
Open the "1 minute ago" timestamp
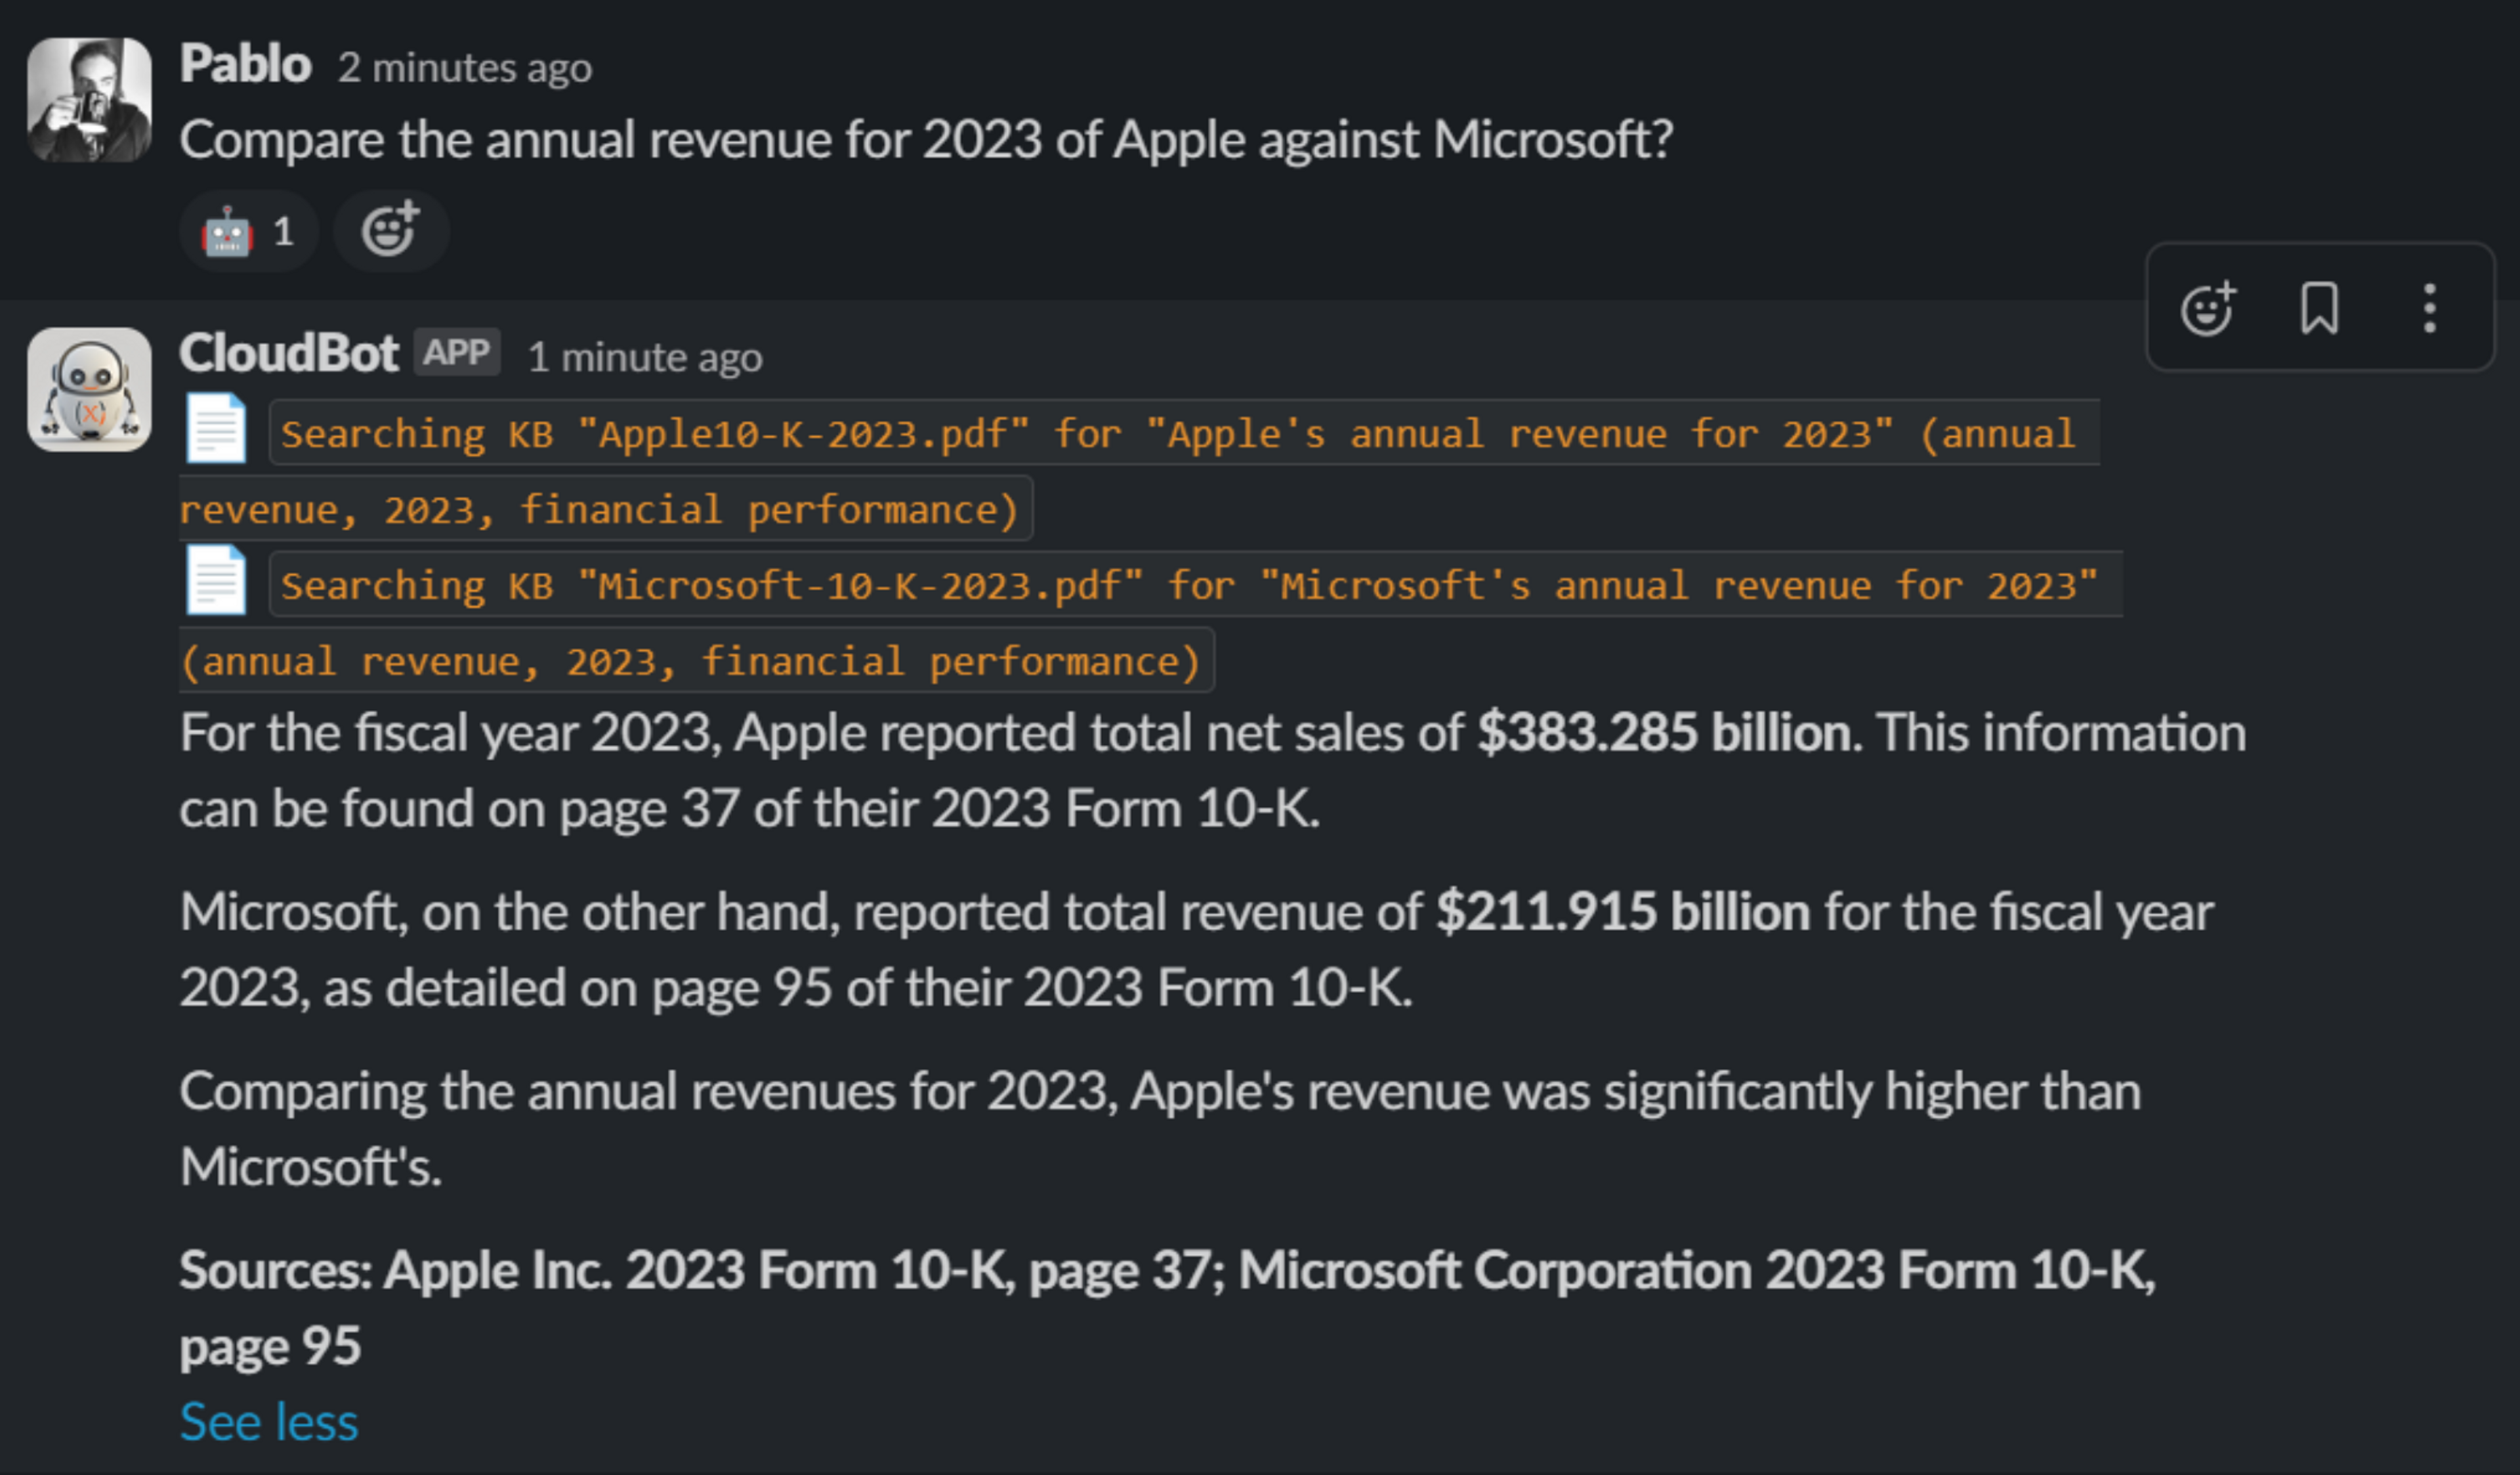tap(644, 358)
